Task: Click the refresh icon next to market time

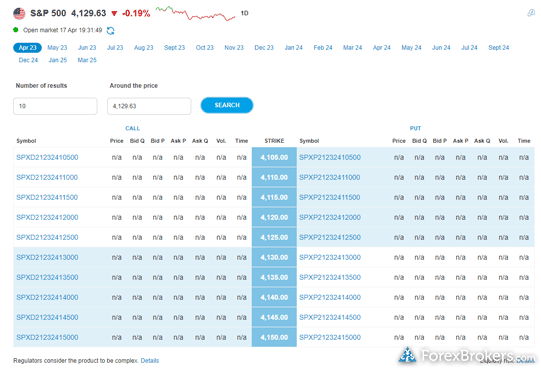Action: pos(110,31)
